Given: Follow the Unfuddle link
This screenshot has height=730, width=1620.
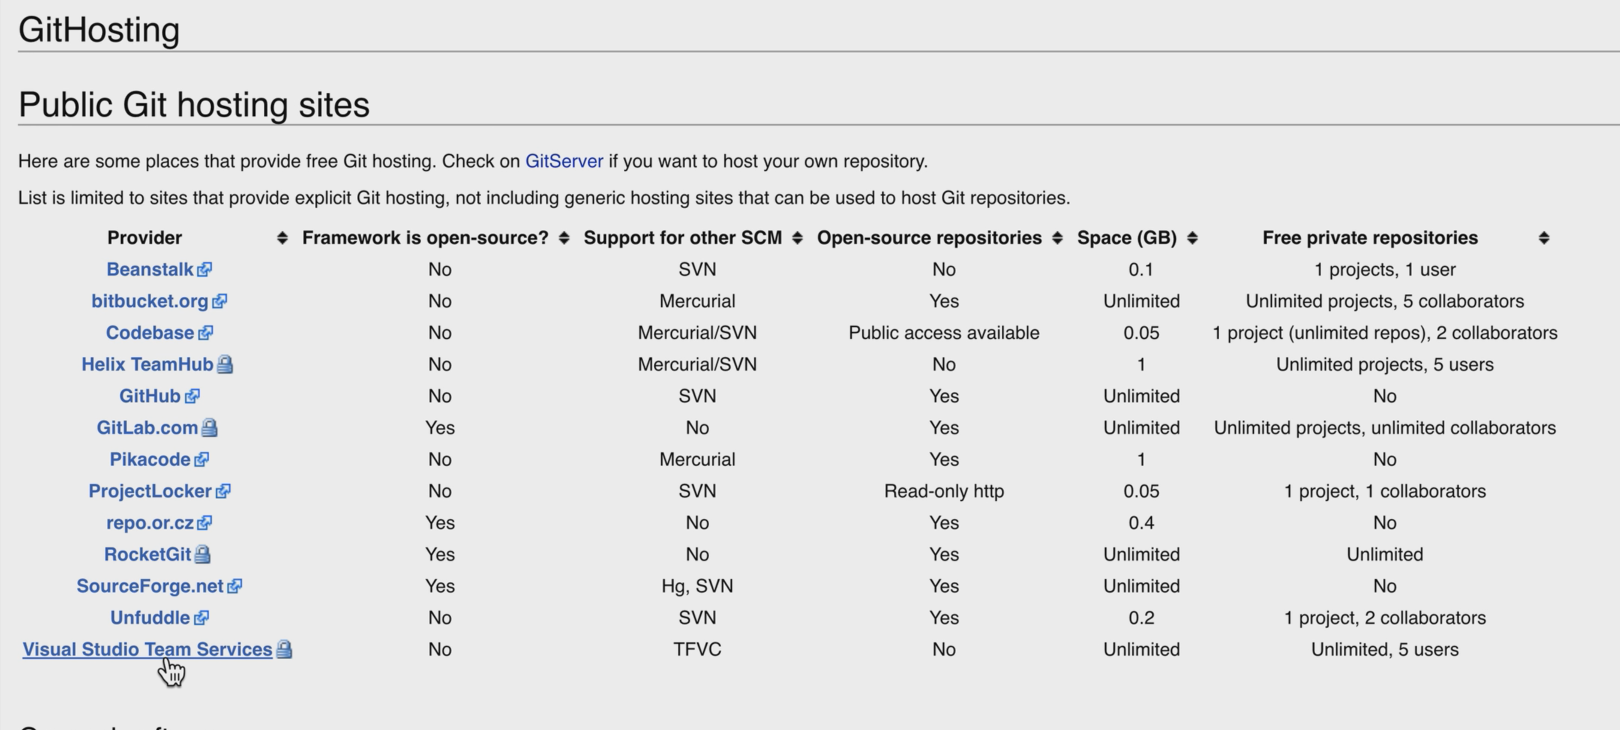Looking at the screenshot, I should click(x=150, y=618).
